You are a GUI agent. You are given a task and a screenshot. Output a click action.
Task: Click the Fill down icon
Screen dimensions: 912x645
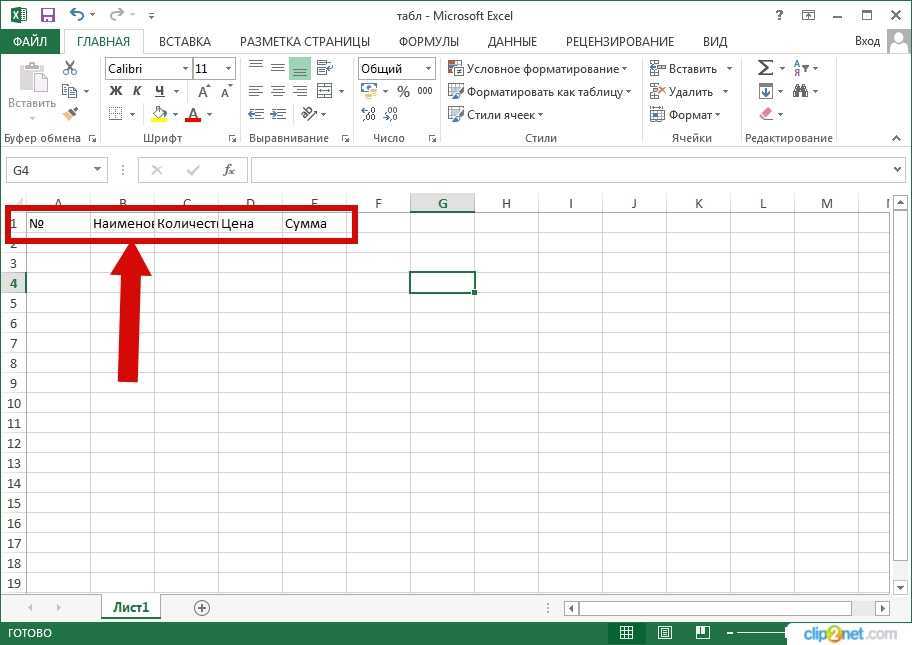coord(765,91)
